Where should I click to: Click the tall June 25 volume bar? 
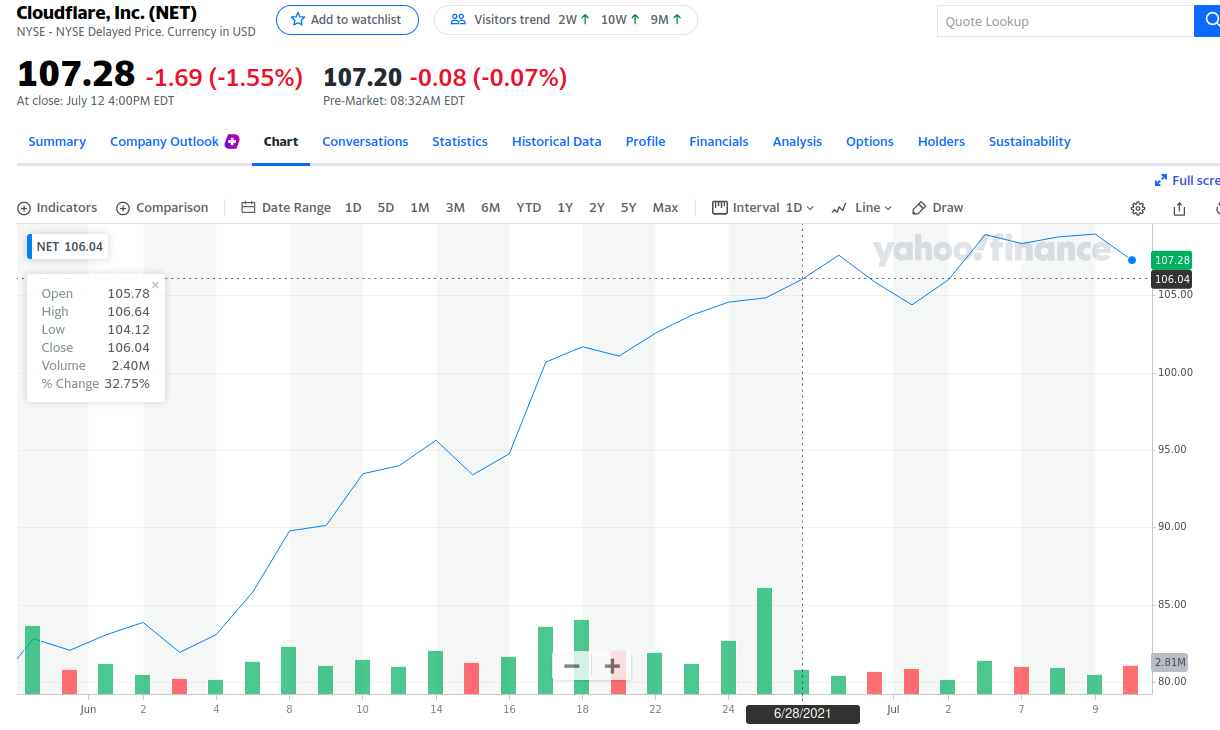(765, 641)
